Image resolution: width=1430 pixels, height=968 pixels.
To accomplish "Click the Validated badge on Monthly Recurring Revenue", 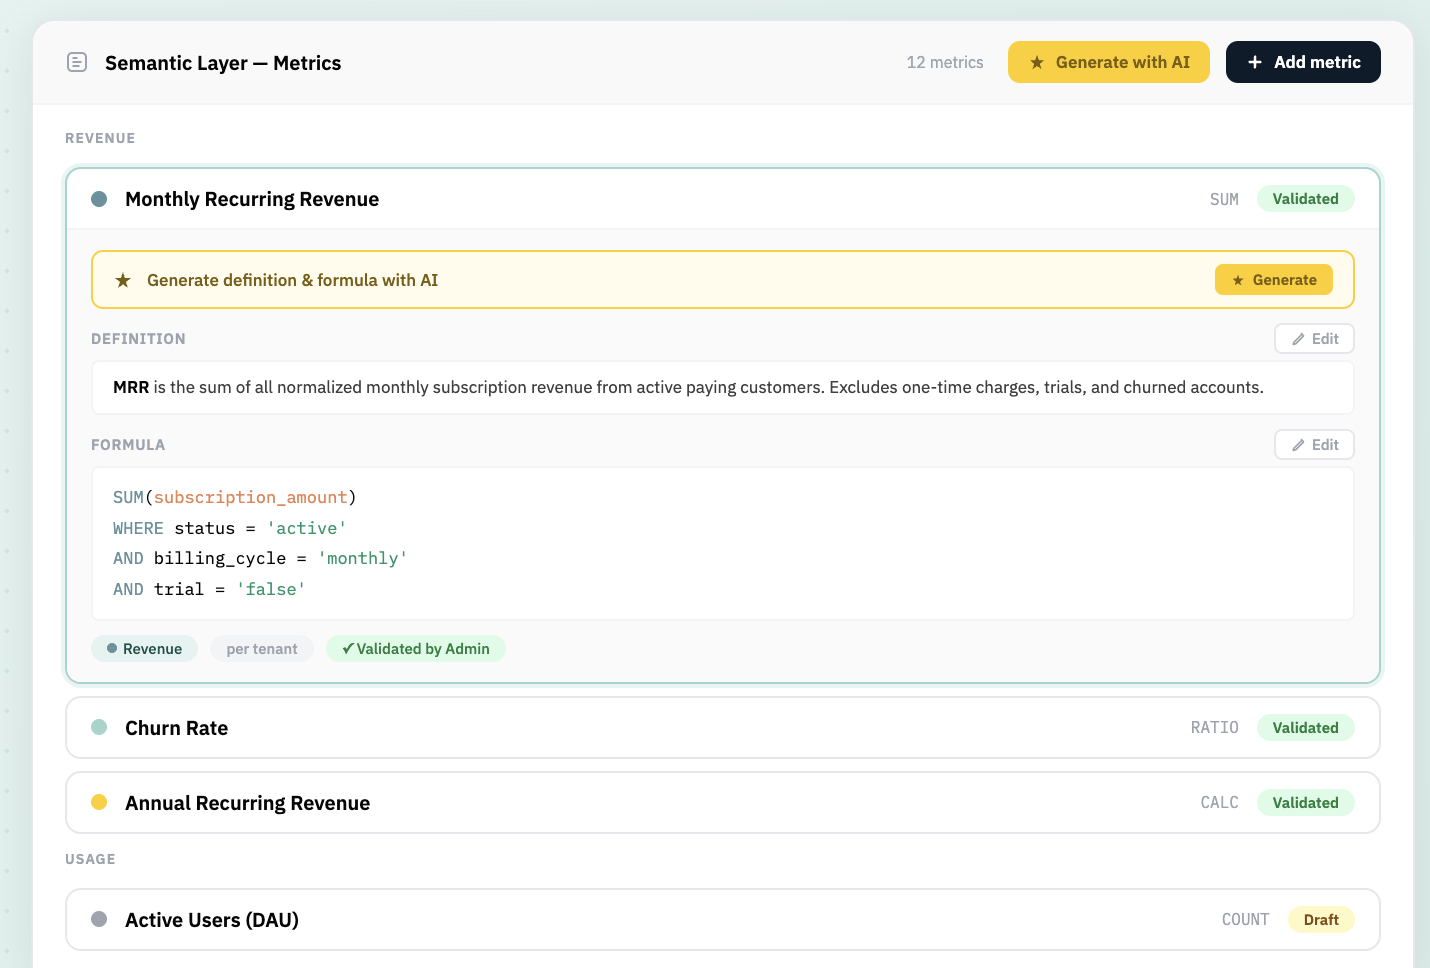I will coord(1305,199).
